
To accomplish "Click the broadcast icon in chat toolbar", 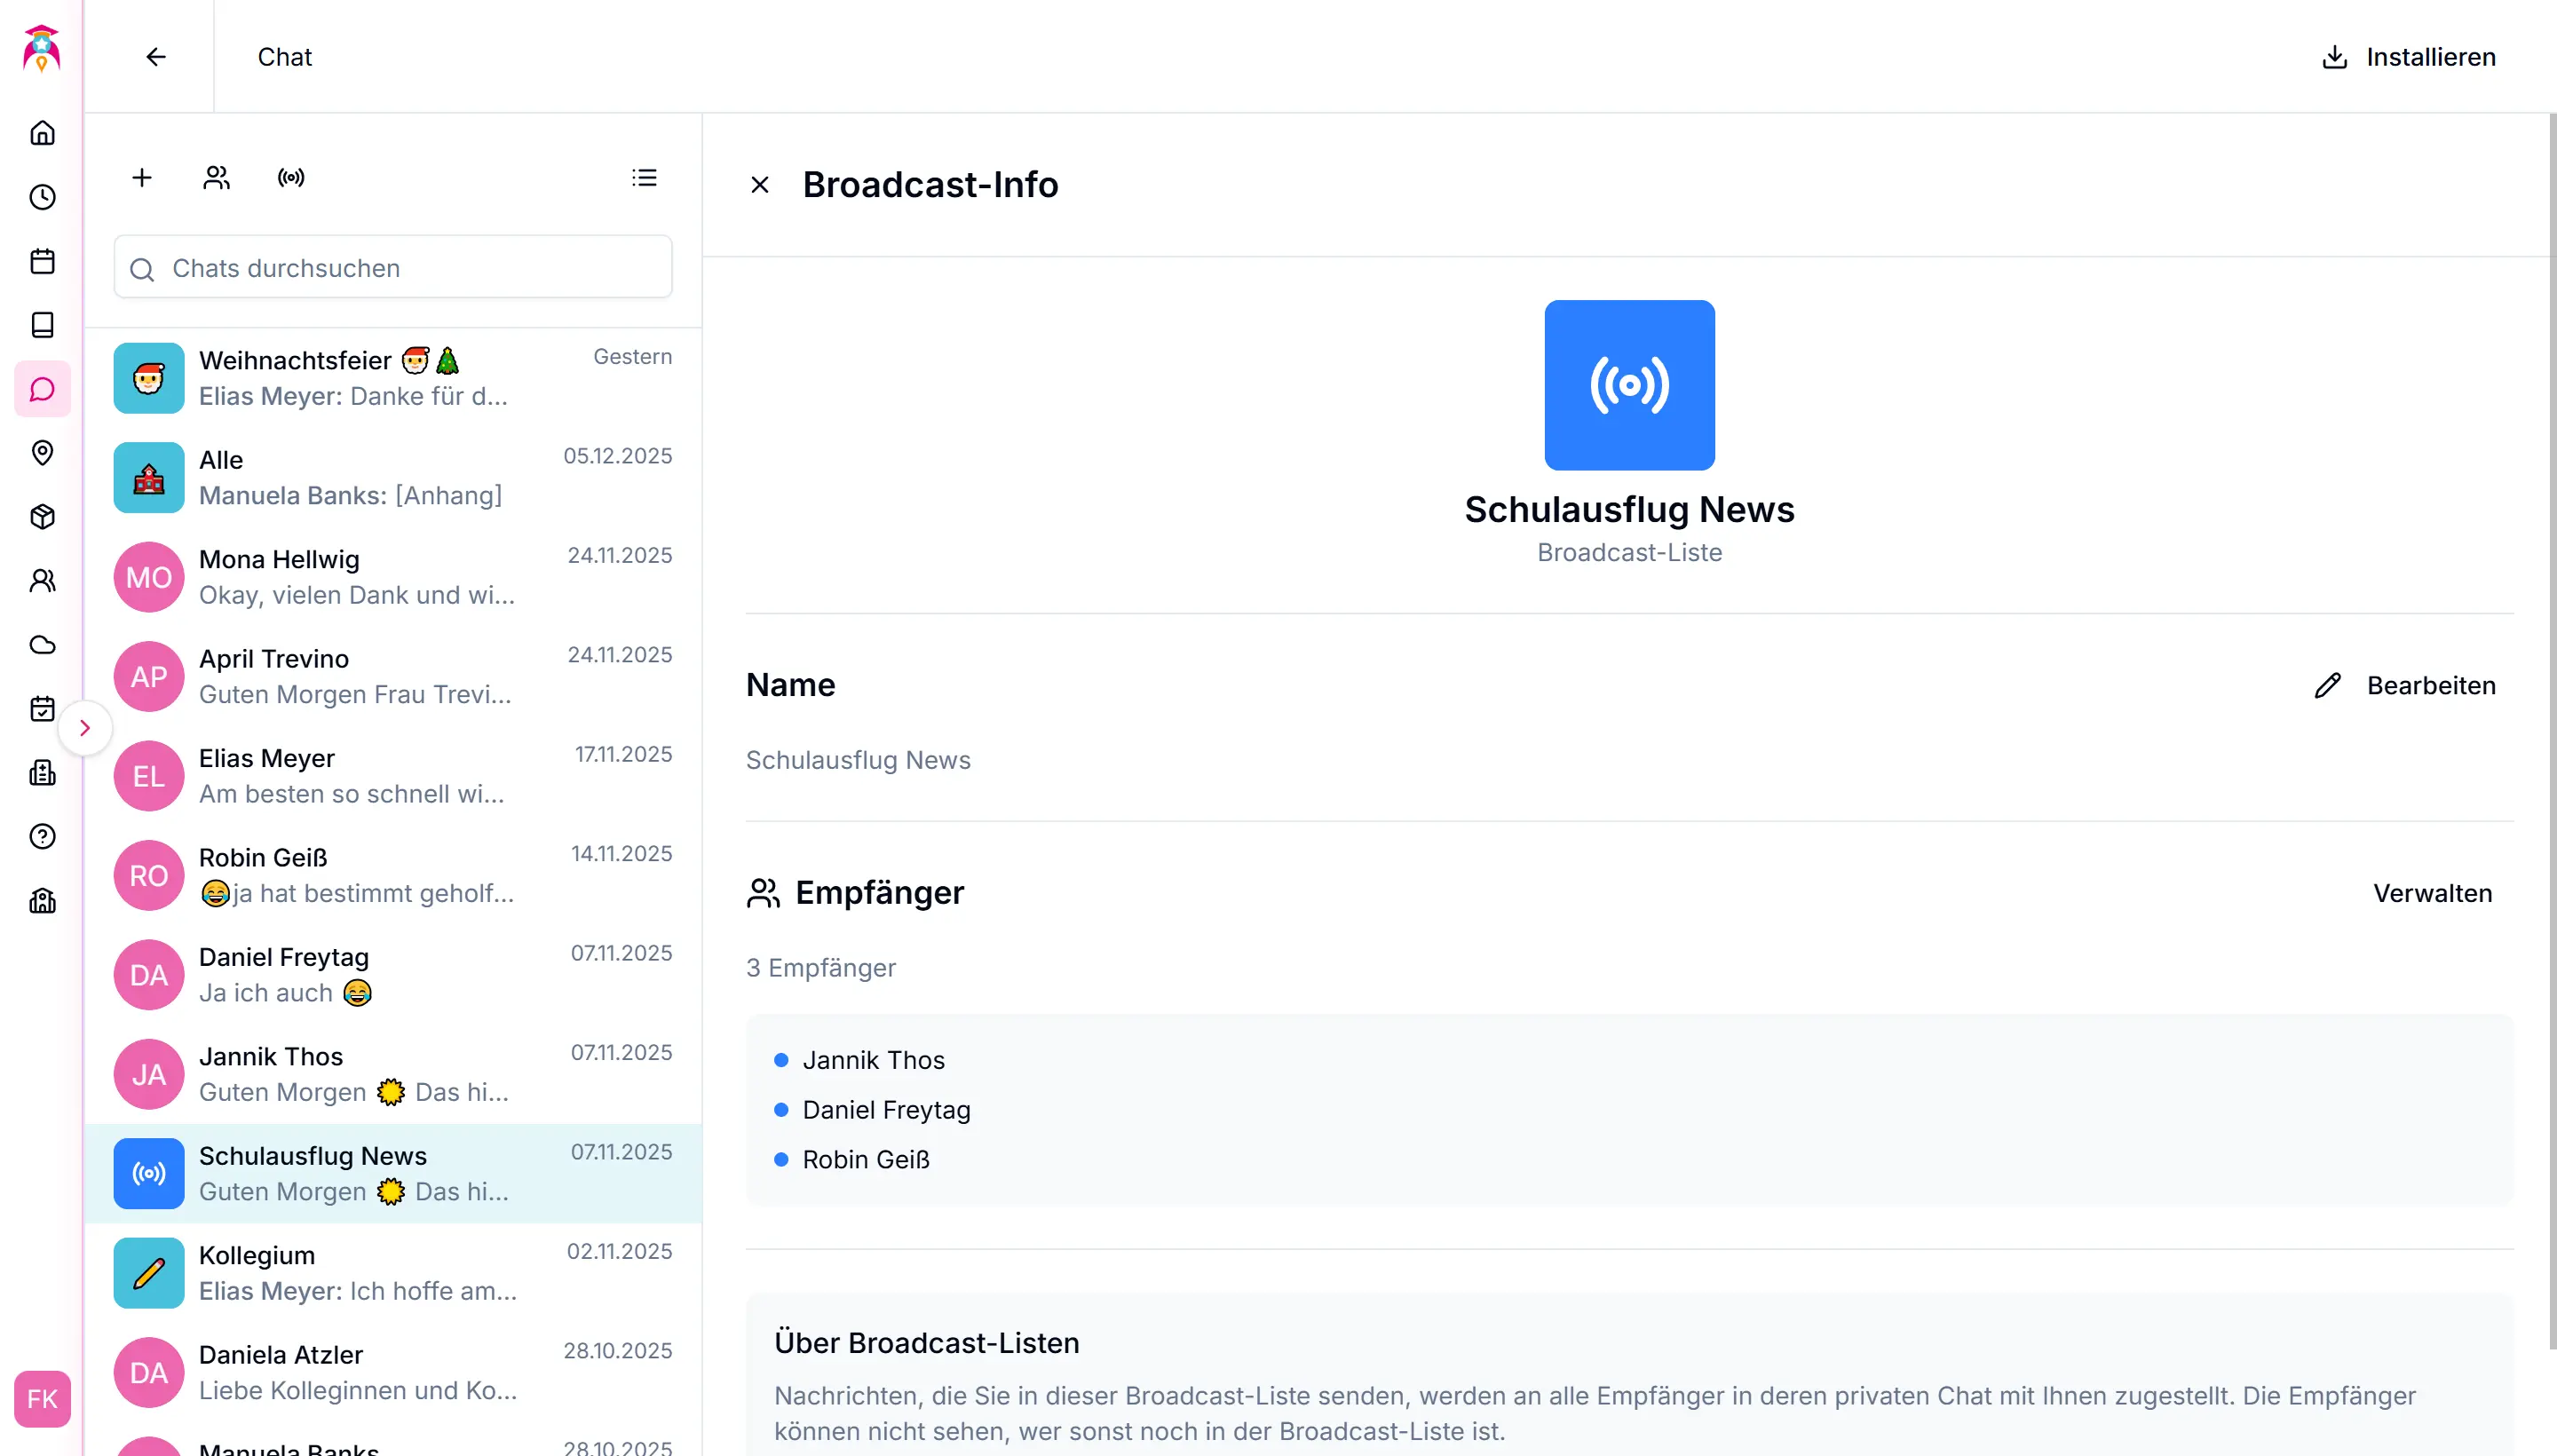I will coord(291,178).
